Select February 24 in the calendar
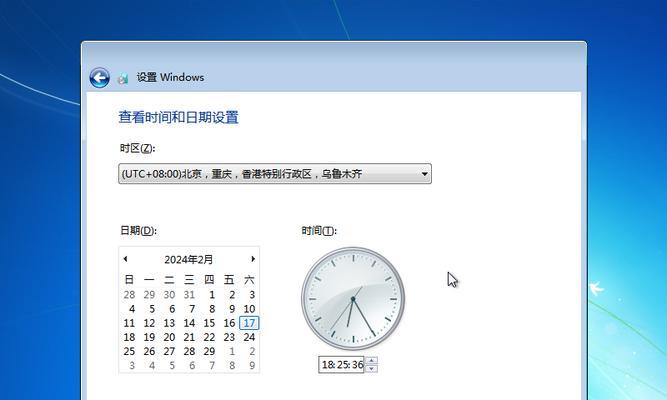667x400 pixels. [249, 337]
